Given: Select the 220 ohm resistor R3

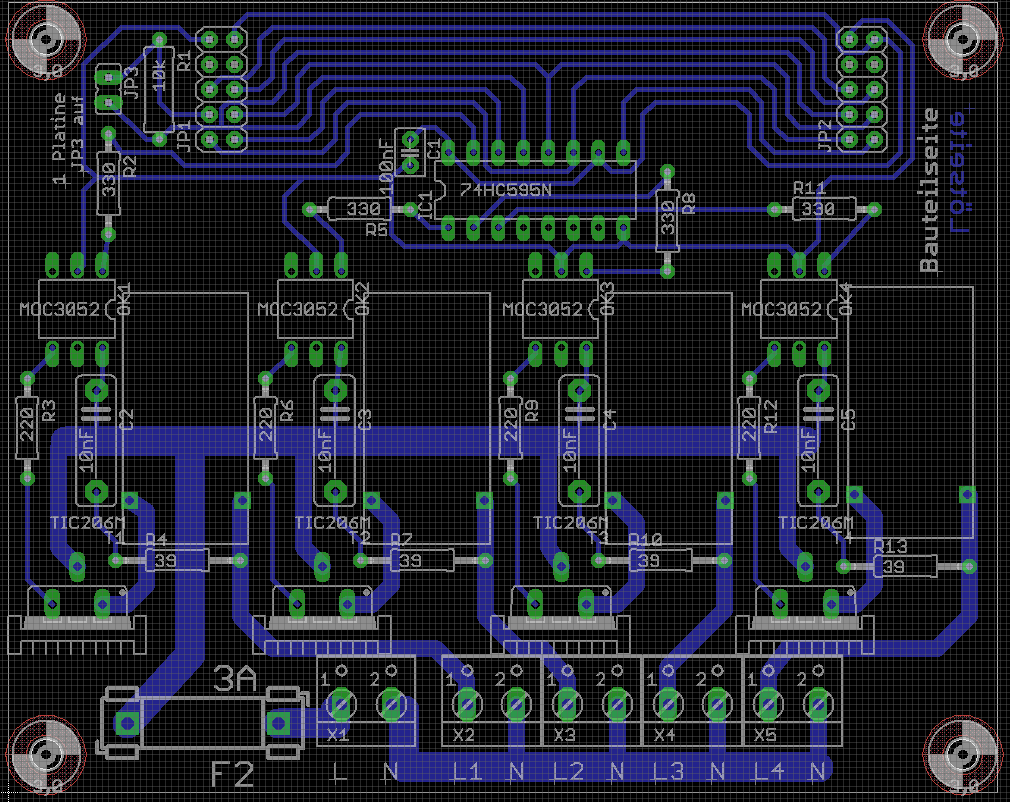Looking at the screenshot, I should pos(26,427).
